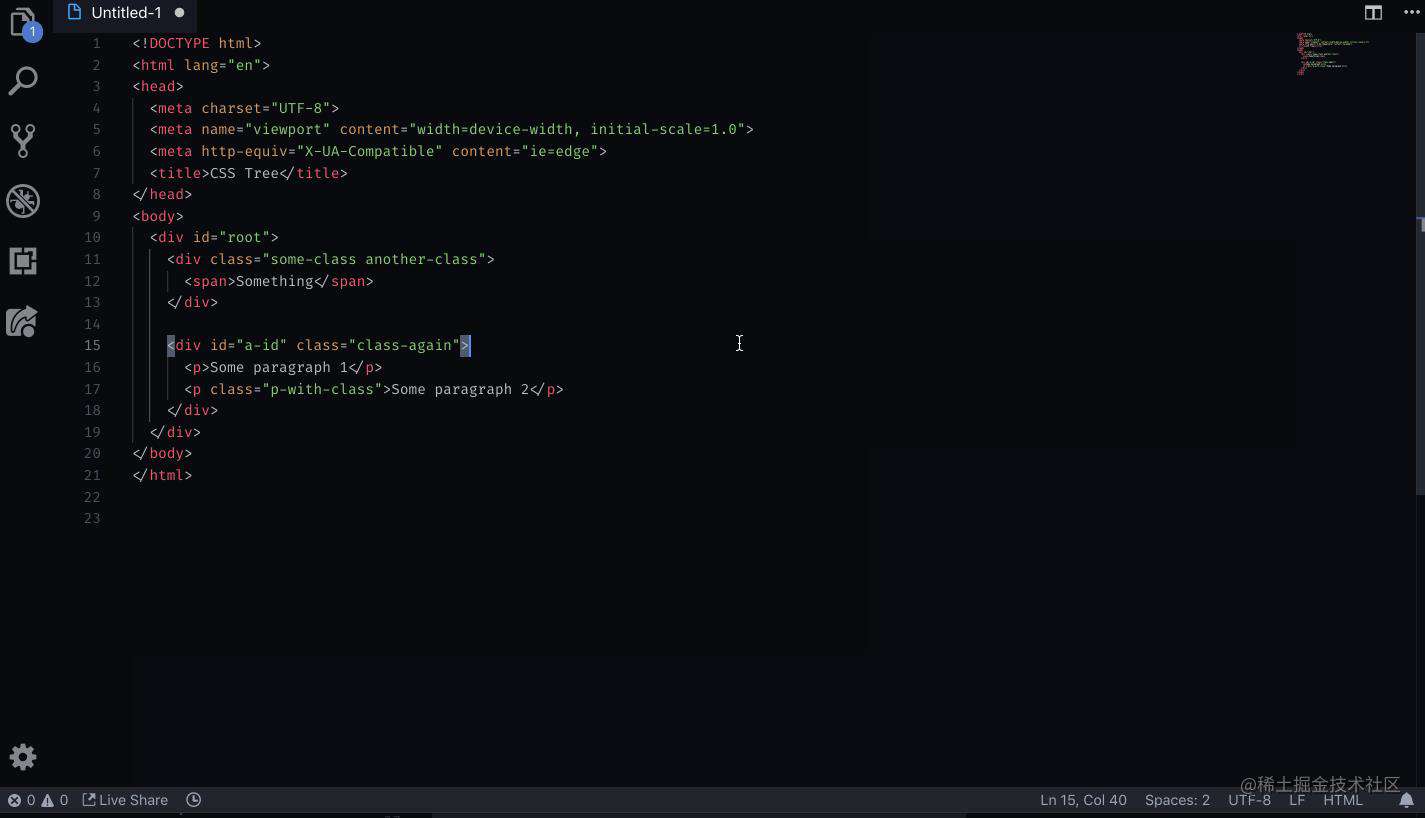
Task: Click the id="root" attribute
Action: click(x=231, y=237)
